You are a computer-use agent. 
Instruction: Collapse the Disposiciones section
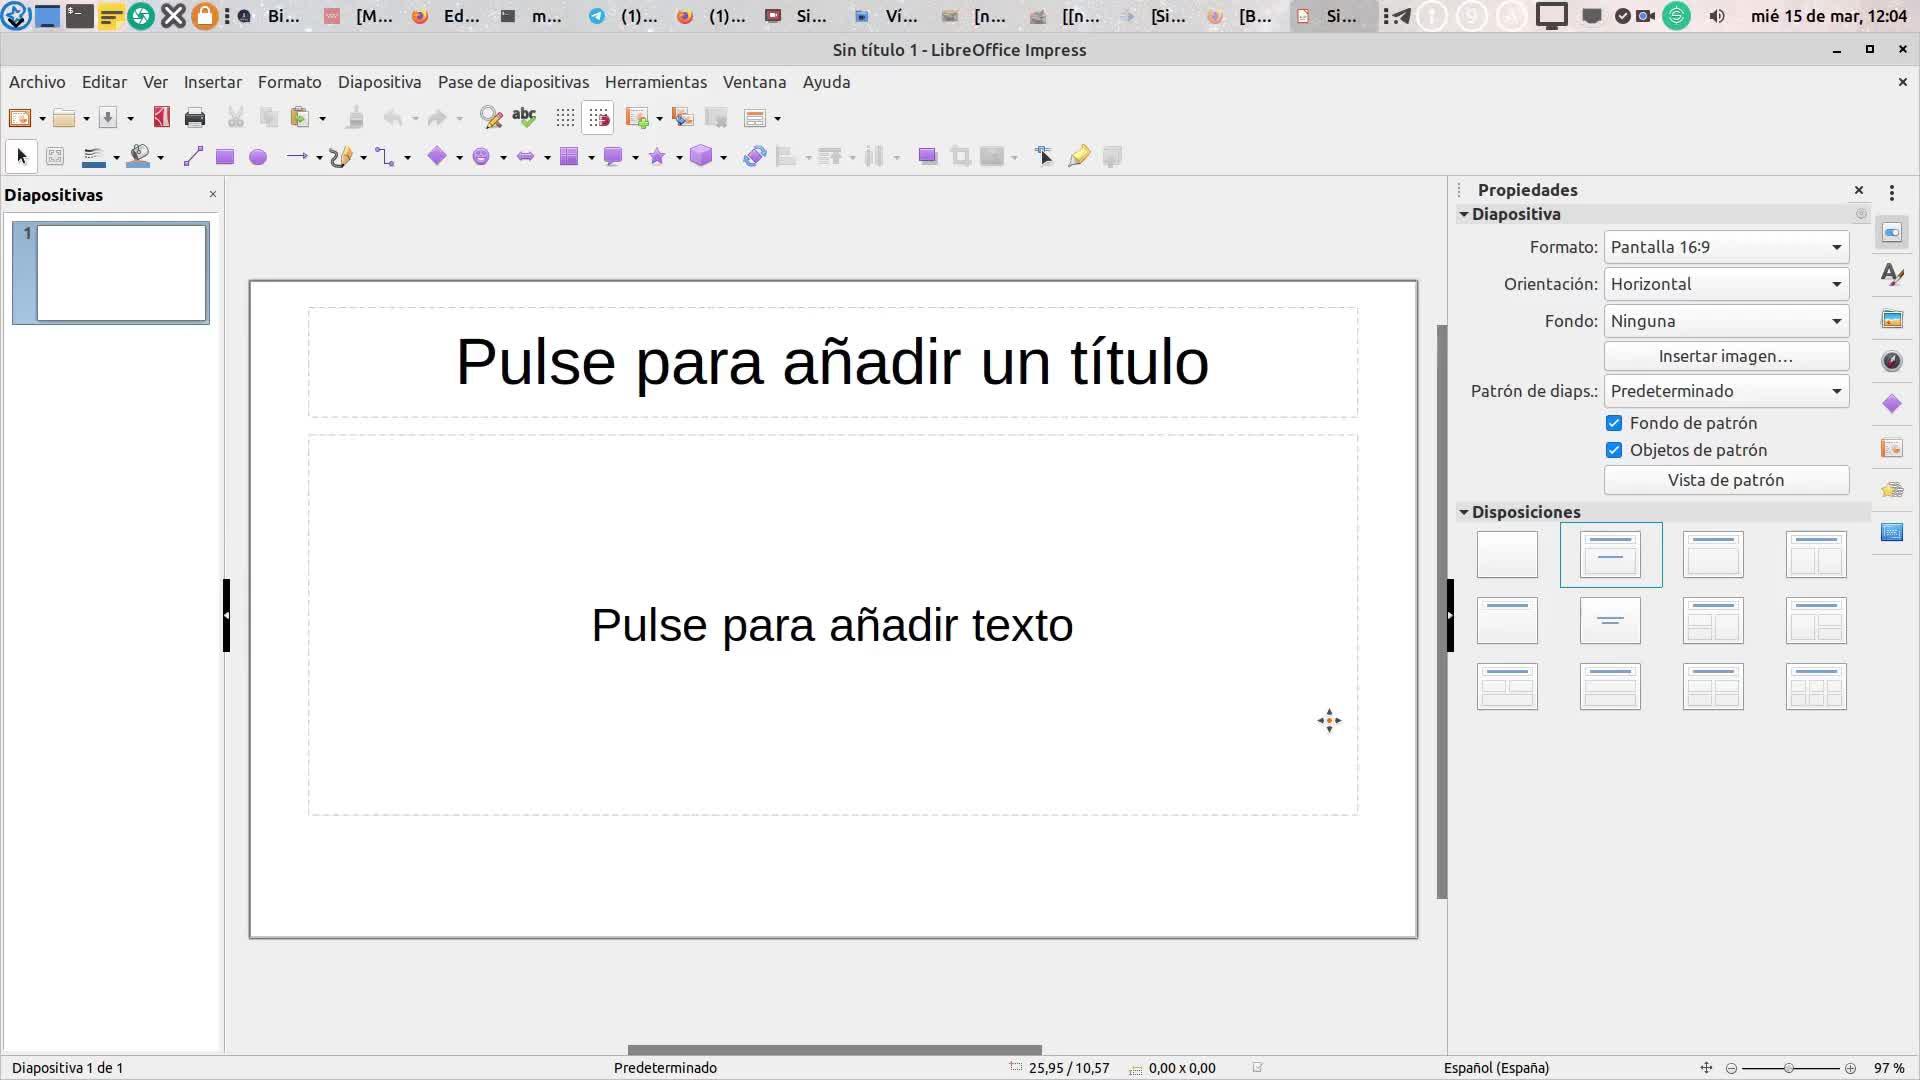click(x=1464, y=512)
